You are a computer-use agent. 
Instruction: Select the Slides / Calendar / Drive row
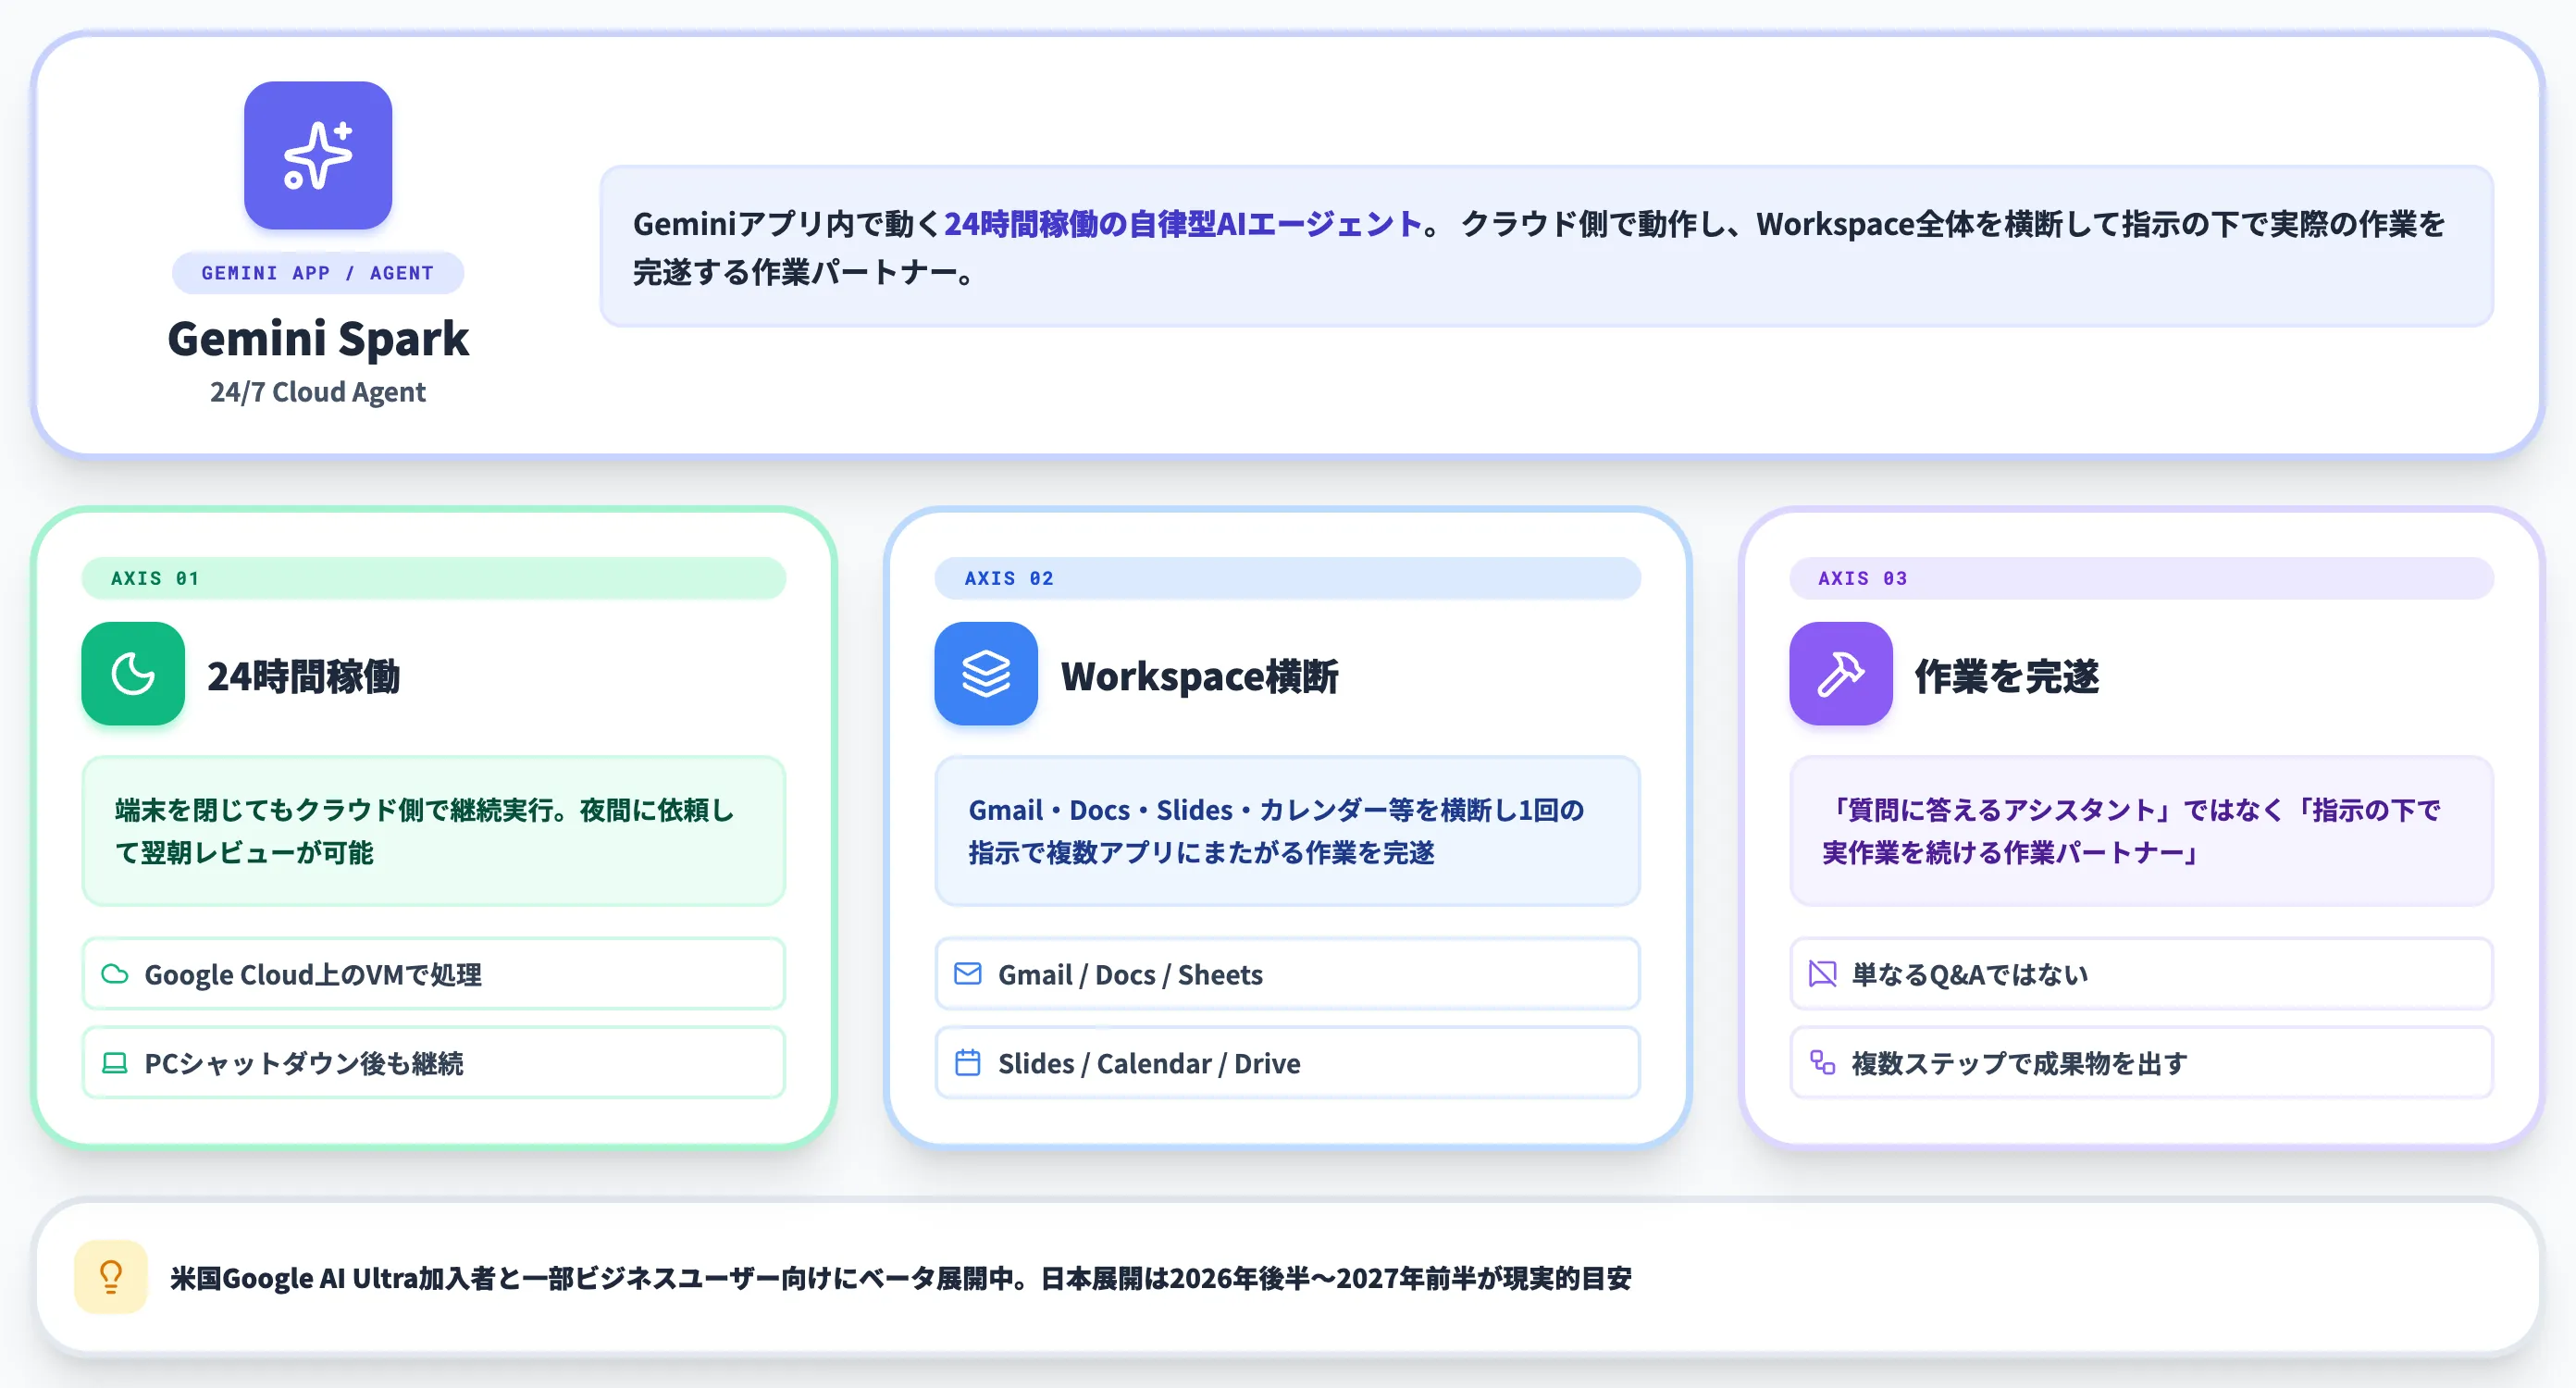pos(1287,1063)
